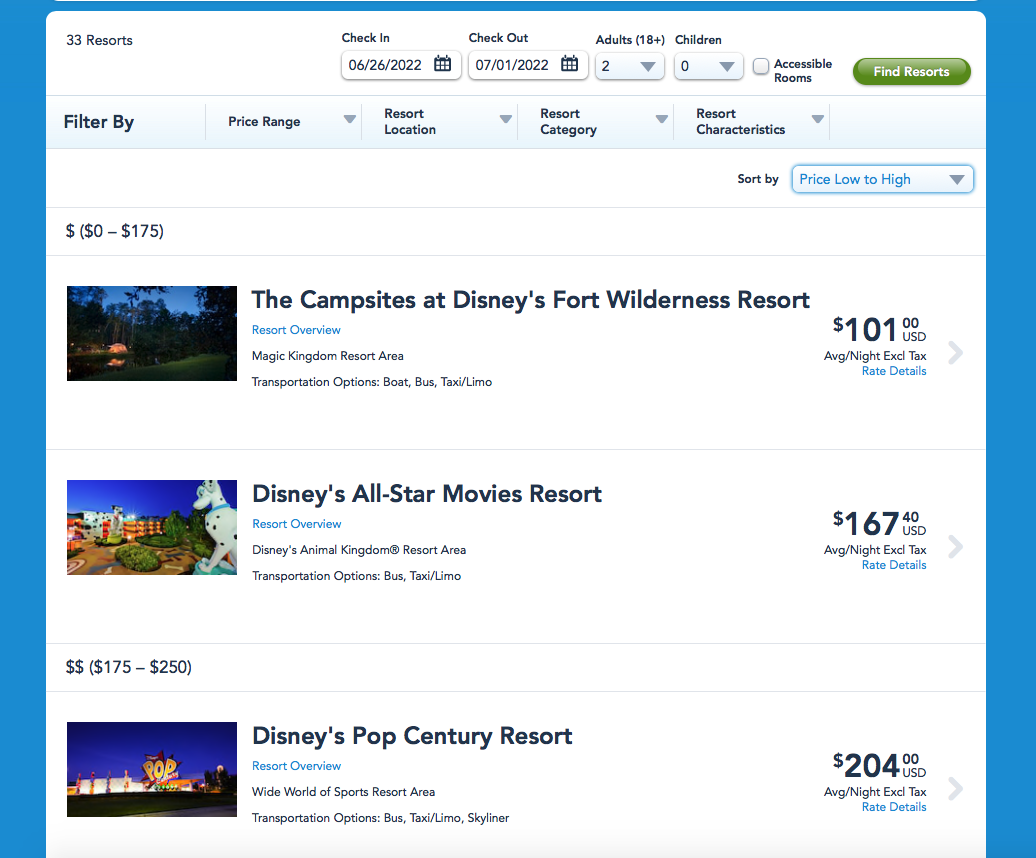Click the Fort Wilderness campsite thumbnail
1036x858 pixels.
tap(152, 333)
